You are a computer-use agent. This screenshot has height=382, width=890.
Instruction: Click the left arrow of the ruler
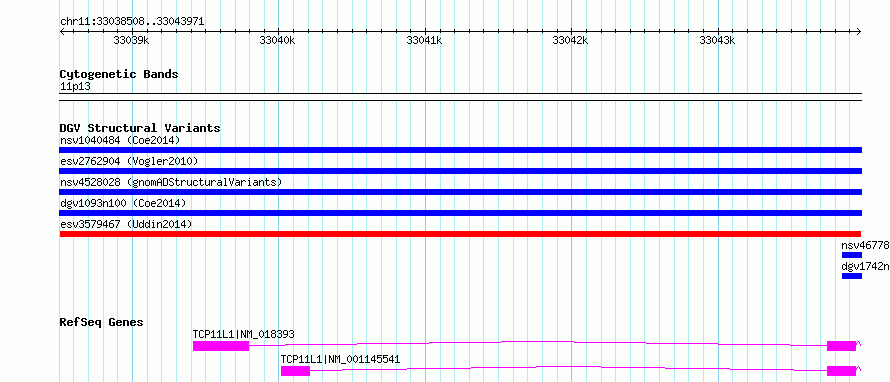[62, 32]
